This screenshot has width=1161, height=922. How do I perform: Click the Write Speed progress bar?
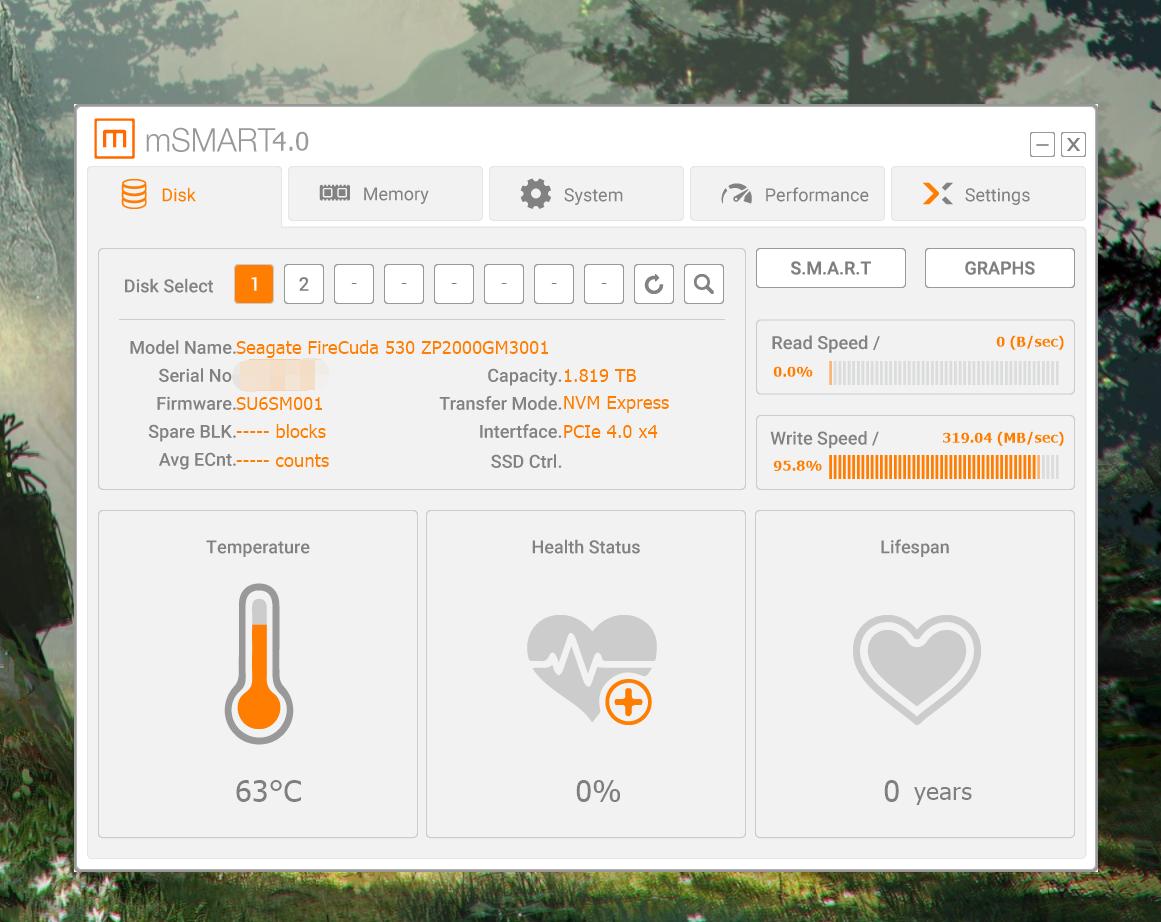[944, 467]
